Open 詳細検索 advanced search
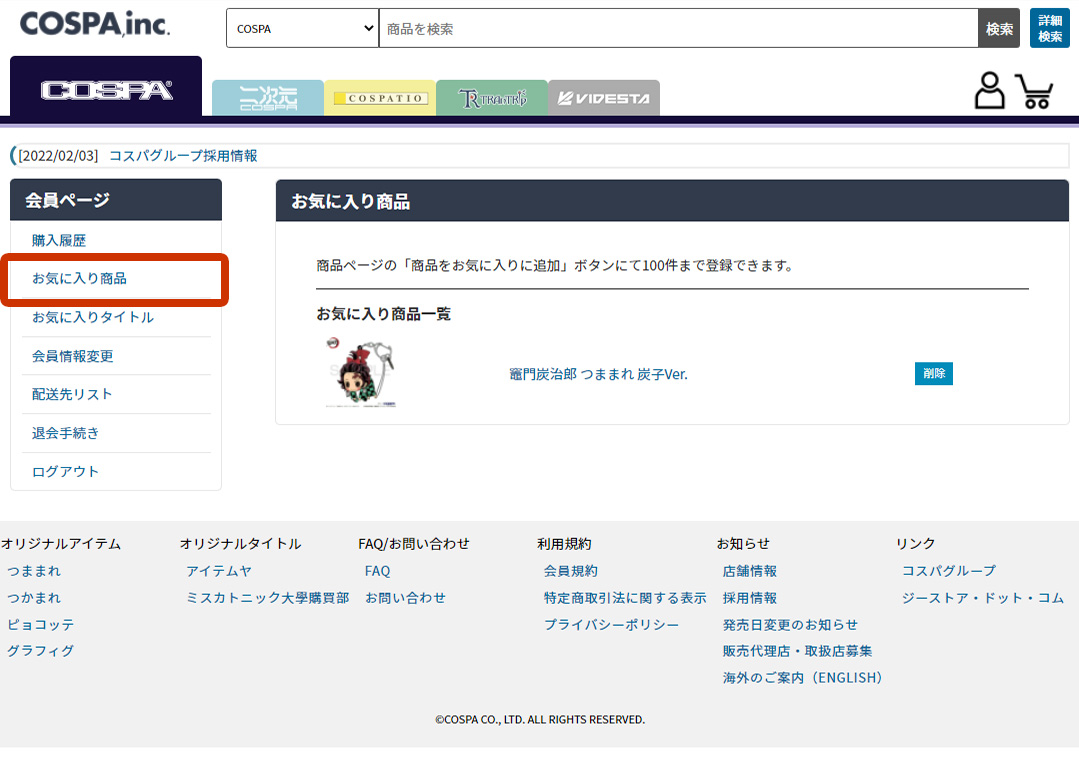The image size is (1079, 780). tap(1049, 29)
